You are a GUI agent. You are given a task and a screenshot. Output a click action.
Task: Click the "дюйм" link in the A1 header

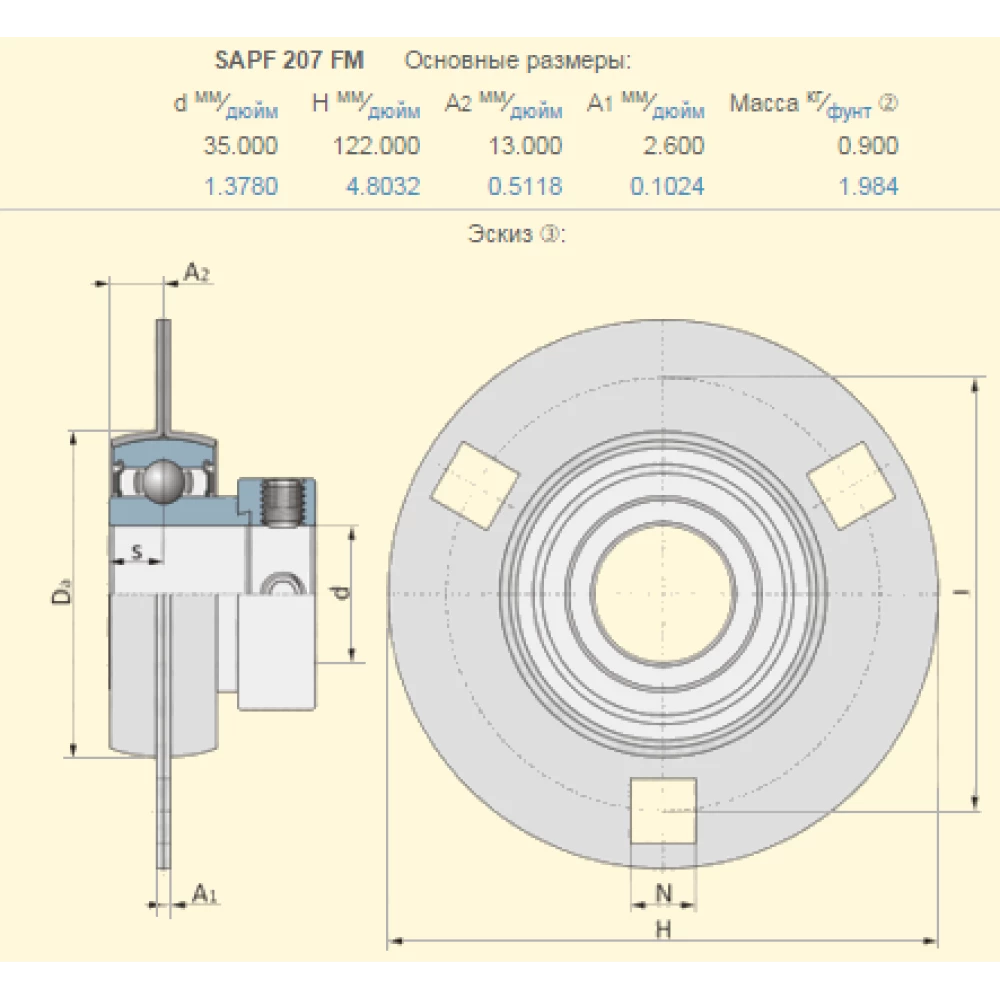679,112
